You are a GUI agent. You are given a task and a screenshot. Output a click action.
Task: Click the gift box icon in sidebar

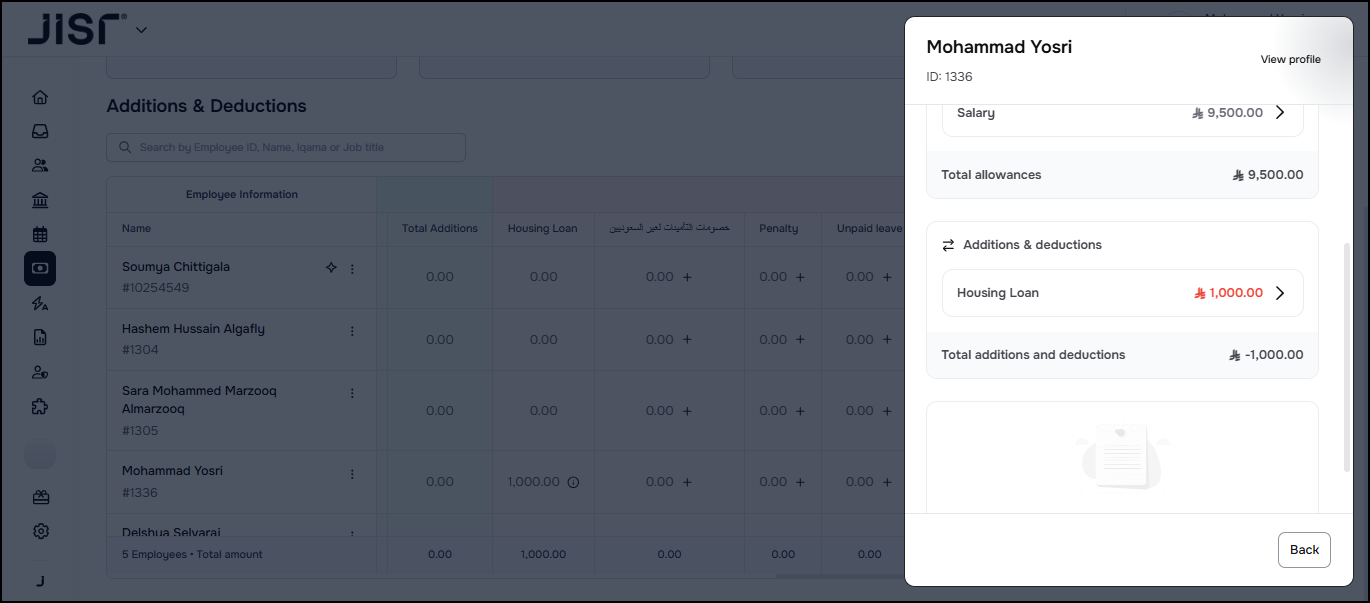click(x=40, y=497)
